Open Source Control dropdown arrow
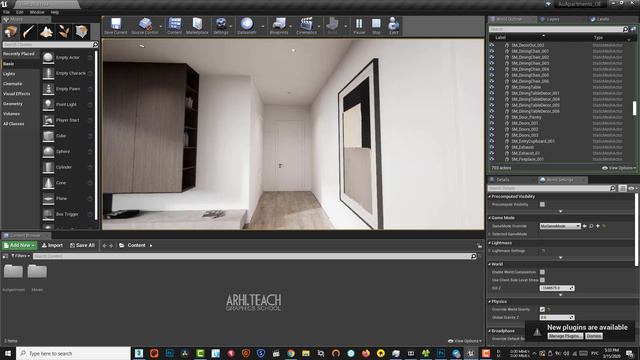The image size is (640, 360). pos(161,27)
